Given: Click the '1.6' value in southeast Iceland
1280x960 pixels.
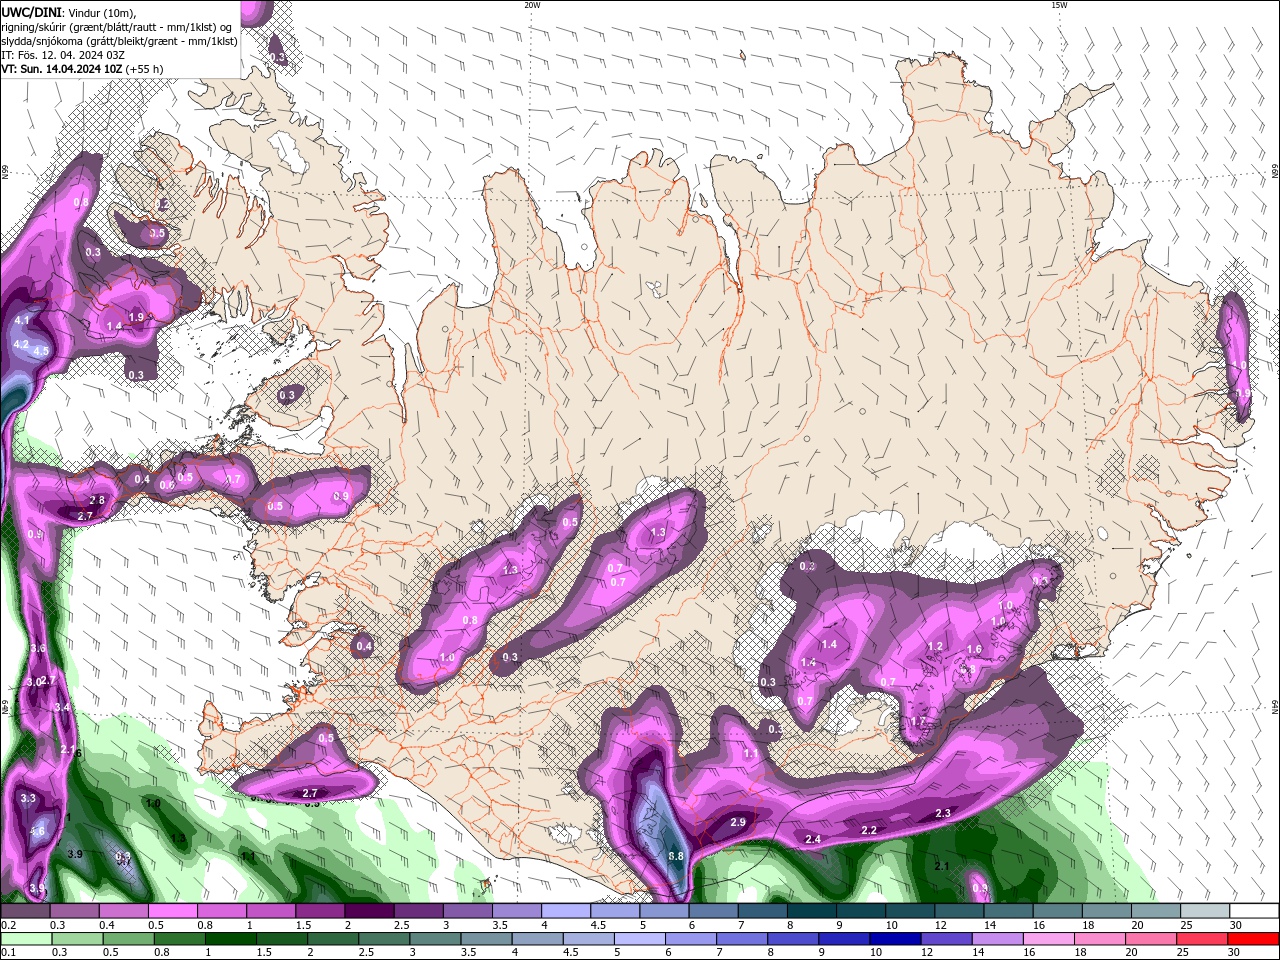Looking at the screenshot, I should [x=974, y=649].
